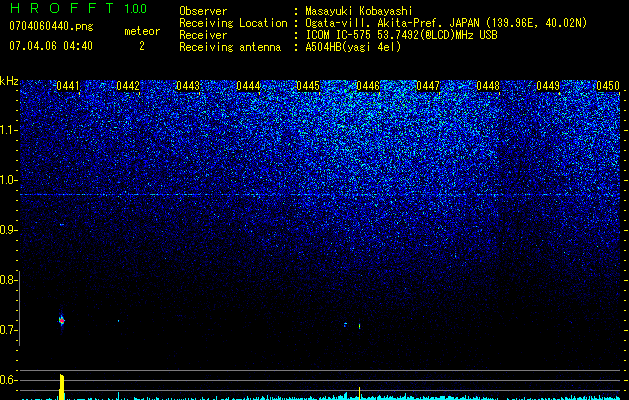Click the green 'meteor' label
Image resolution: width=629 pixels, height=400 pixels.
pos(142,31)
